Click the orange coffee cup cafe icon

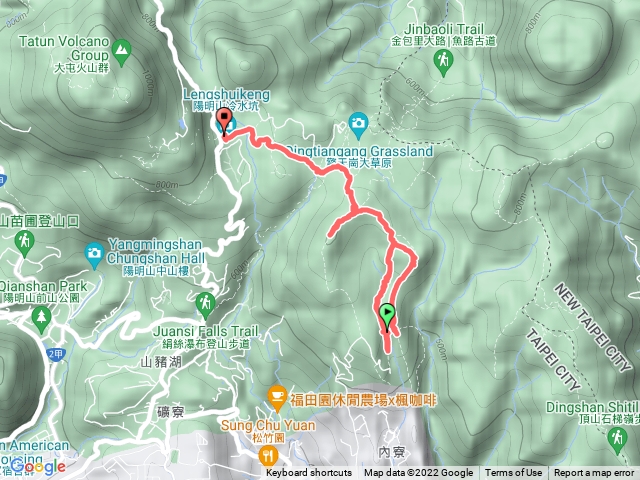pos(277,398)
